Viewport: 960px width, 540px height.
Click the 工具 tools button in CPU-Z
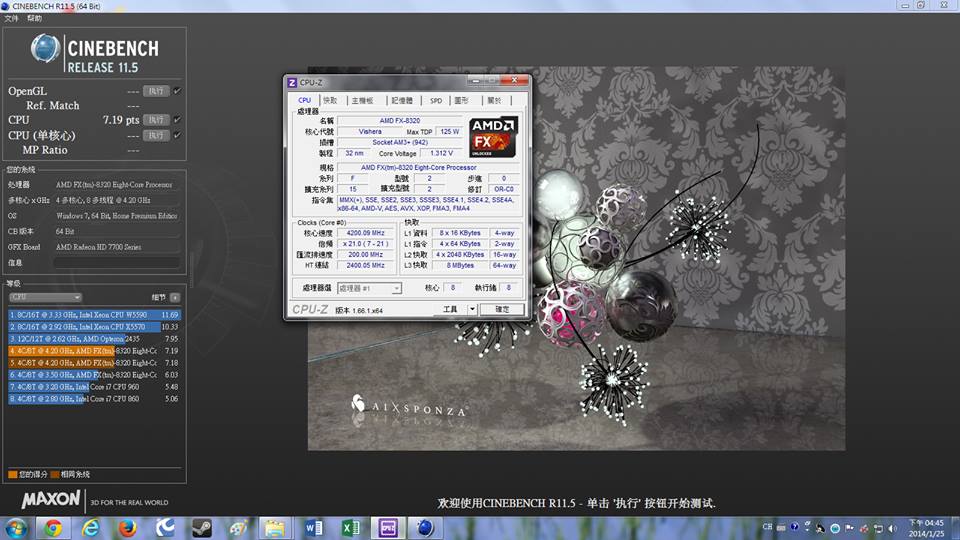(450, 309)
